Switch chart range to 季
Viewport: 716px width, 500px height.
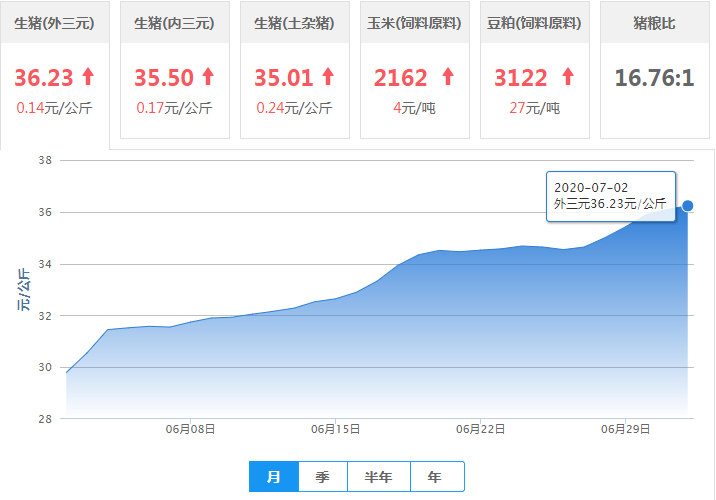click(322, 477)
